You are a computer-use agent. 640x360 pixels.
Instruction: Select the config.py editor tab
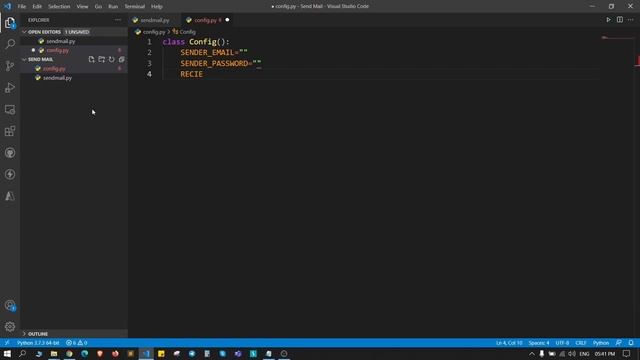click(x=208, y=20)
